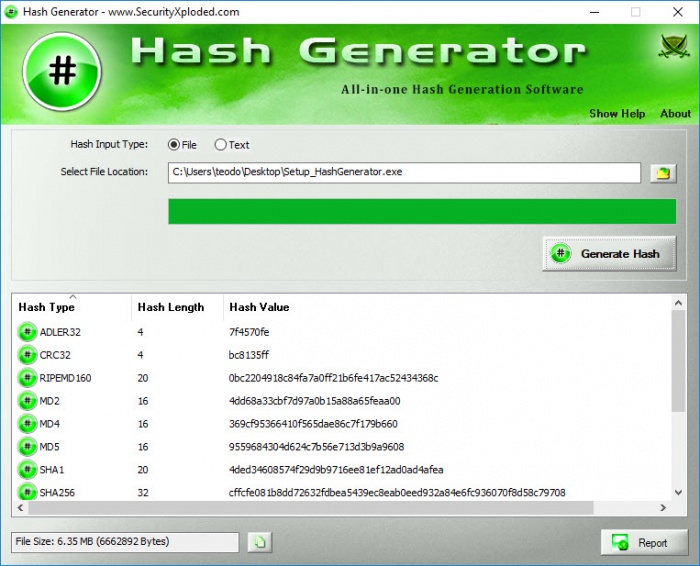Click the vertical scrollbar thumb

tap(679, 361)
